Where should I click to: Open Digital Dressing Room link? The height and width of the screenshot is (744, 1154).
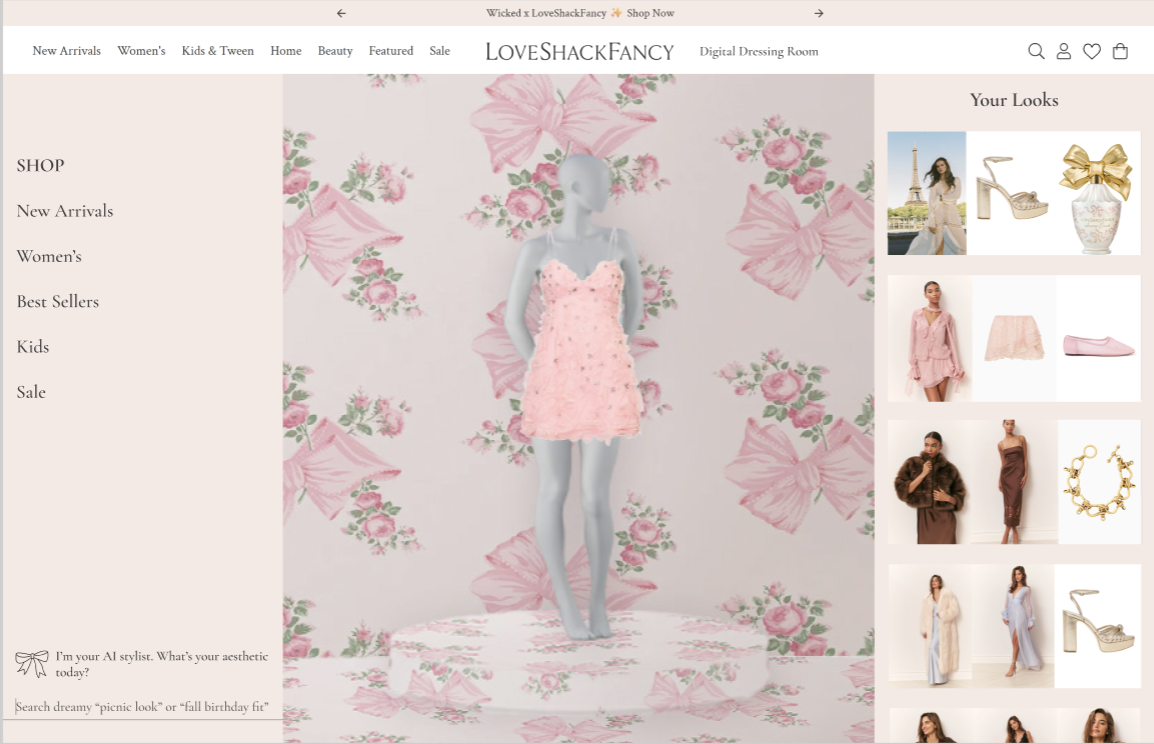759,52
